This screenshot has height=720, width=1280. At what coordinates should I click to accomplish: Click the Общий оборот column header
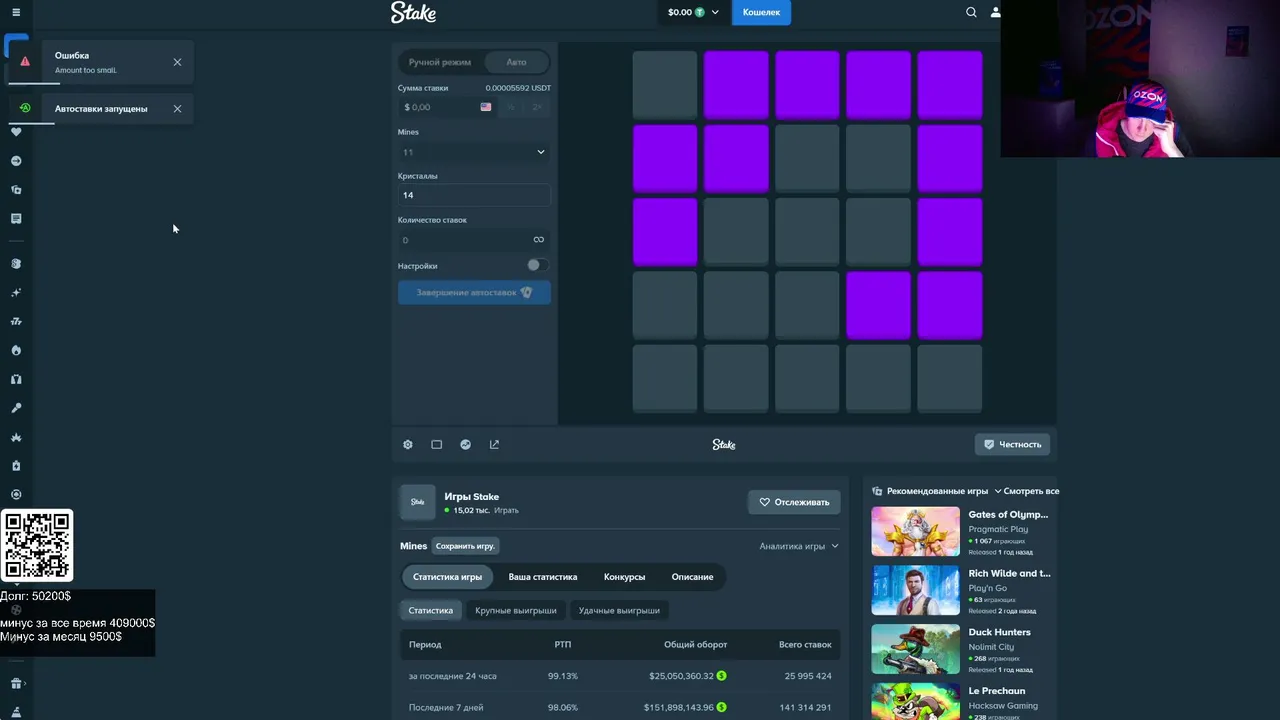pyautogui.click(x=695, y=645)
